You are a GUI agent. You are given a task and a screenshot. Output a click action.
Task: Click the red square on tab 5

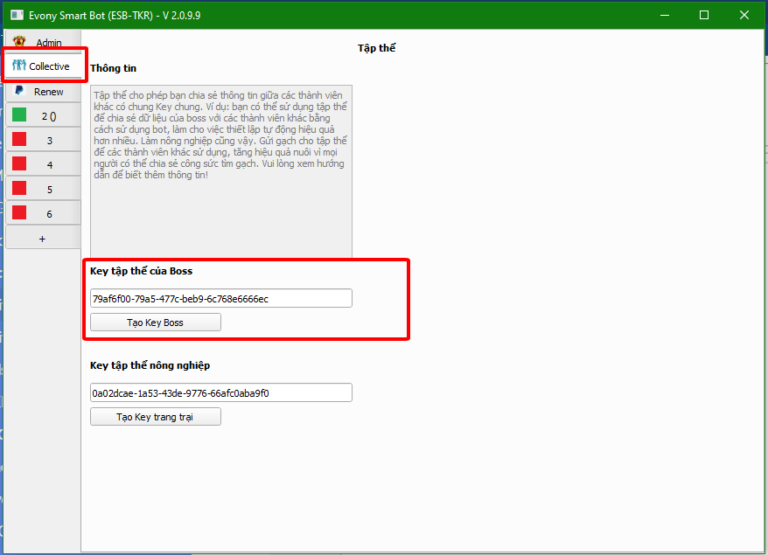(x=19, y=188)
